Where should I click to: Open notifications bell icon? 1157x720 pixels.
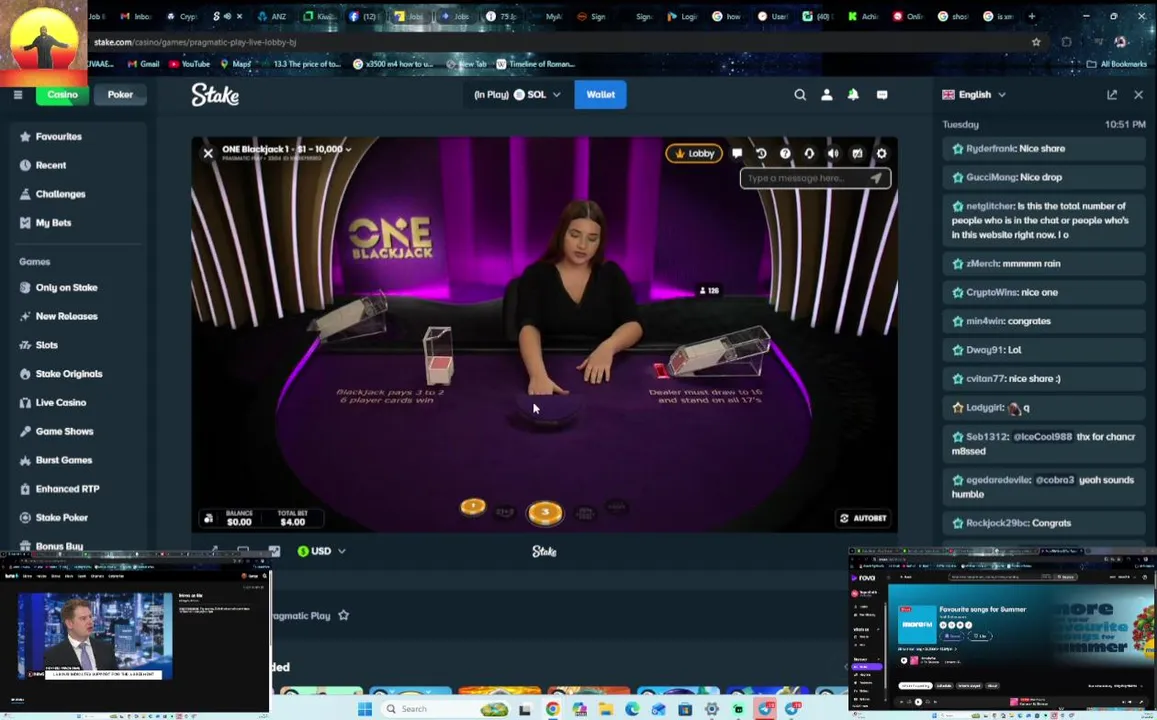853,94
